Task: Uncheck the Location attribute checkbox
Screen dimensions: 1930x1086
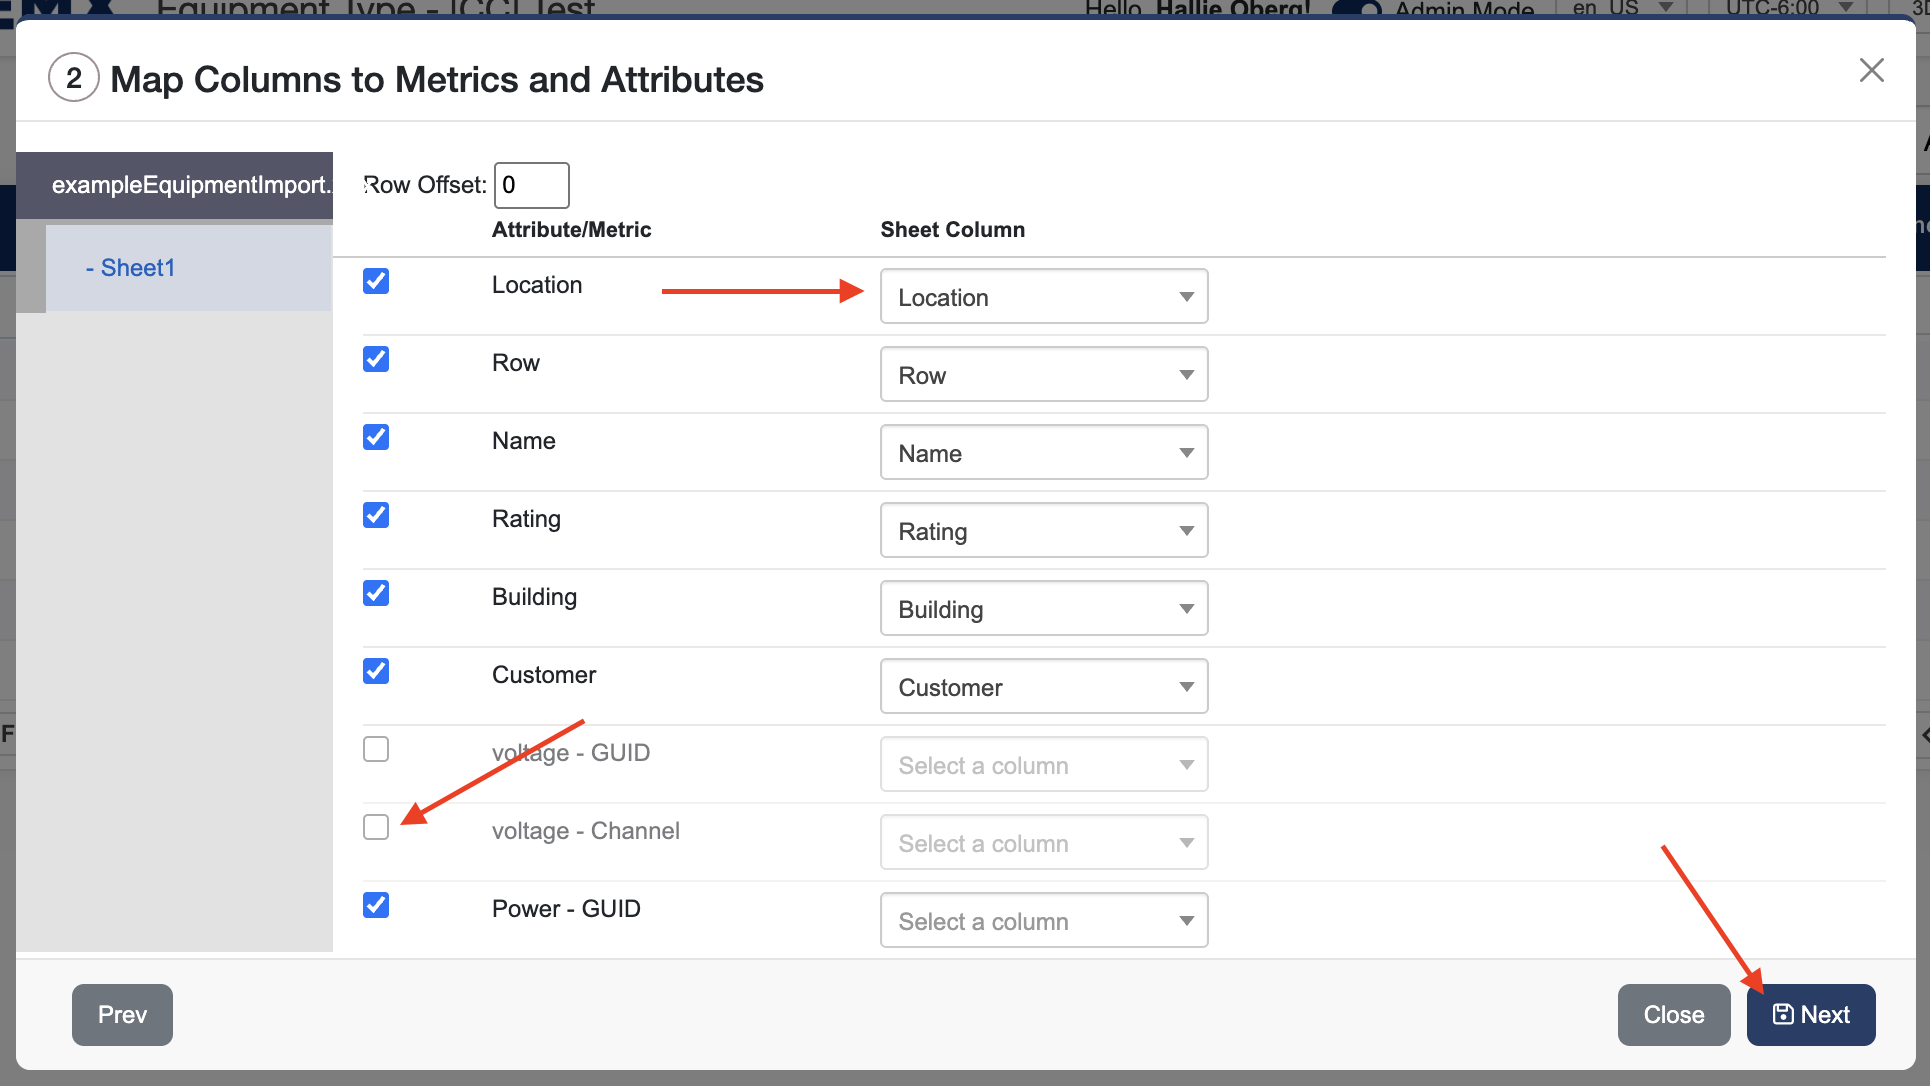Action: 376,281
